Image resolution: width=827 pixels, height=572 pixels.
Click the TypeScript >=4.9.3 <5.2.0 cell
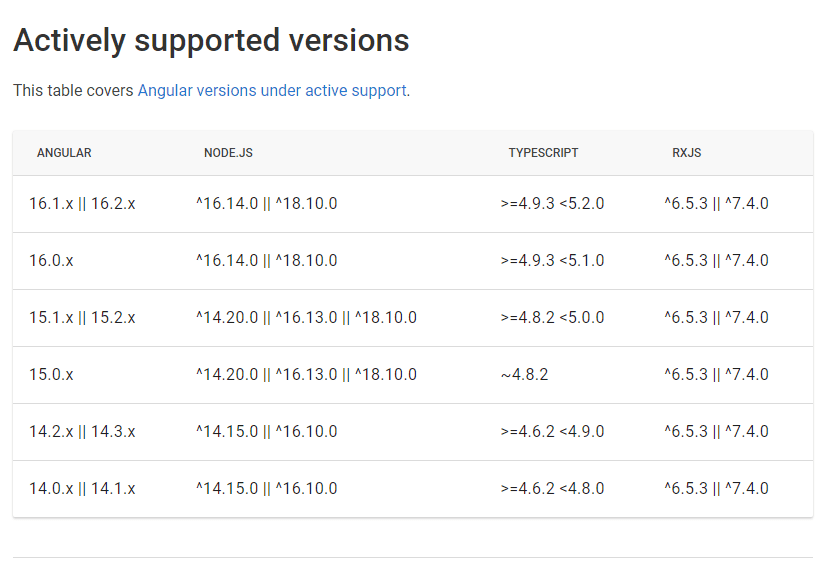[x=552, y=204]
